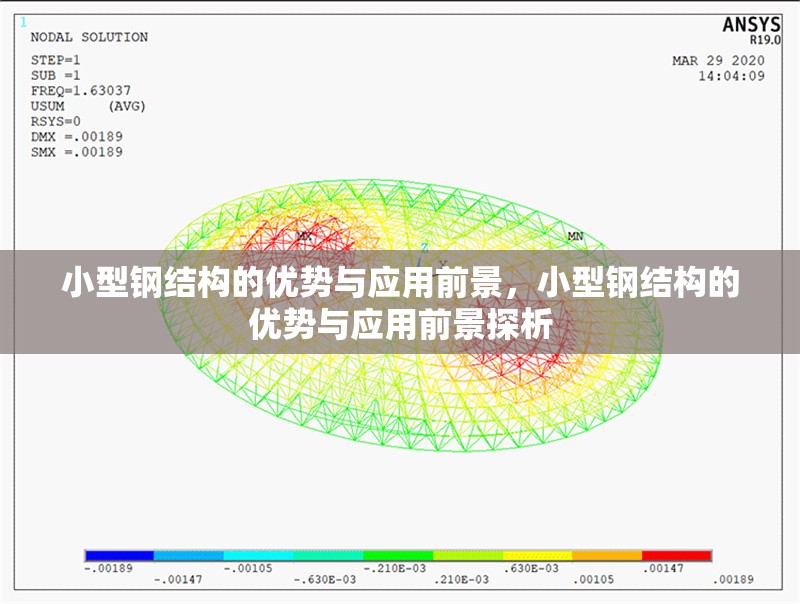800x604 pixels.
Task: Click the MX maximum marker on mesh
Action: (305, 236)
